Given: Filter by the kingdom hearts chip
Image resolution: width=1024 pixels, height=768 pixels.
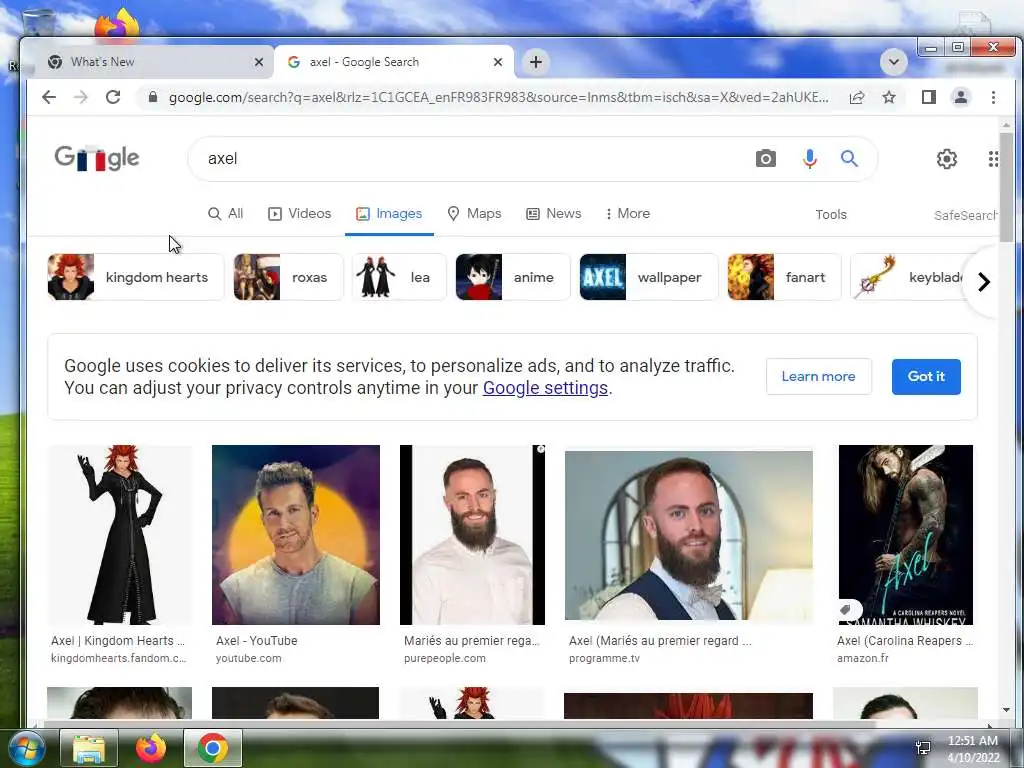Looking at the screenshot, I should [x=135, y=277].
